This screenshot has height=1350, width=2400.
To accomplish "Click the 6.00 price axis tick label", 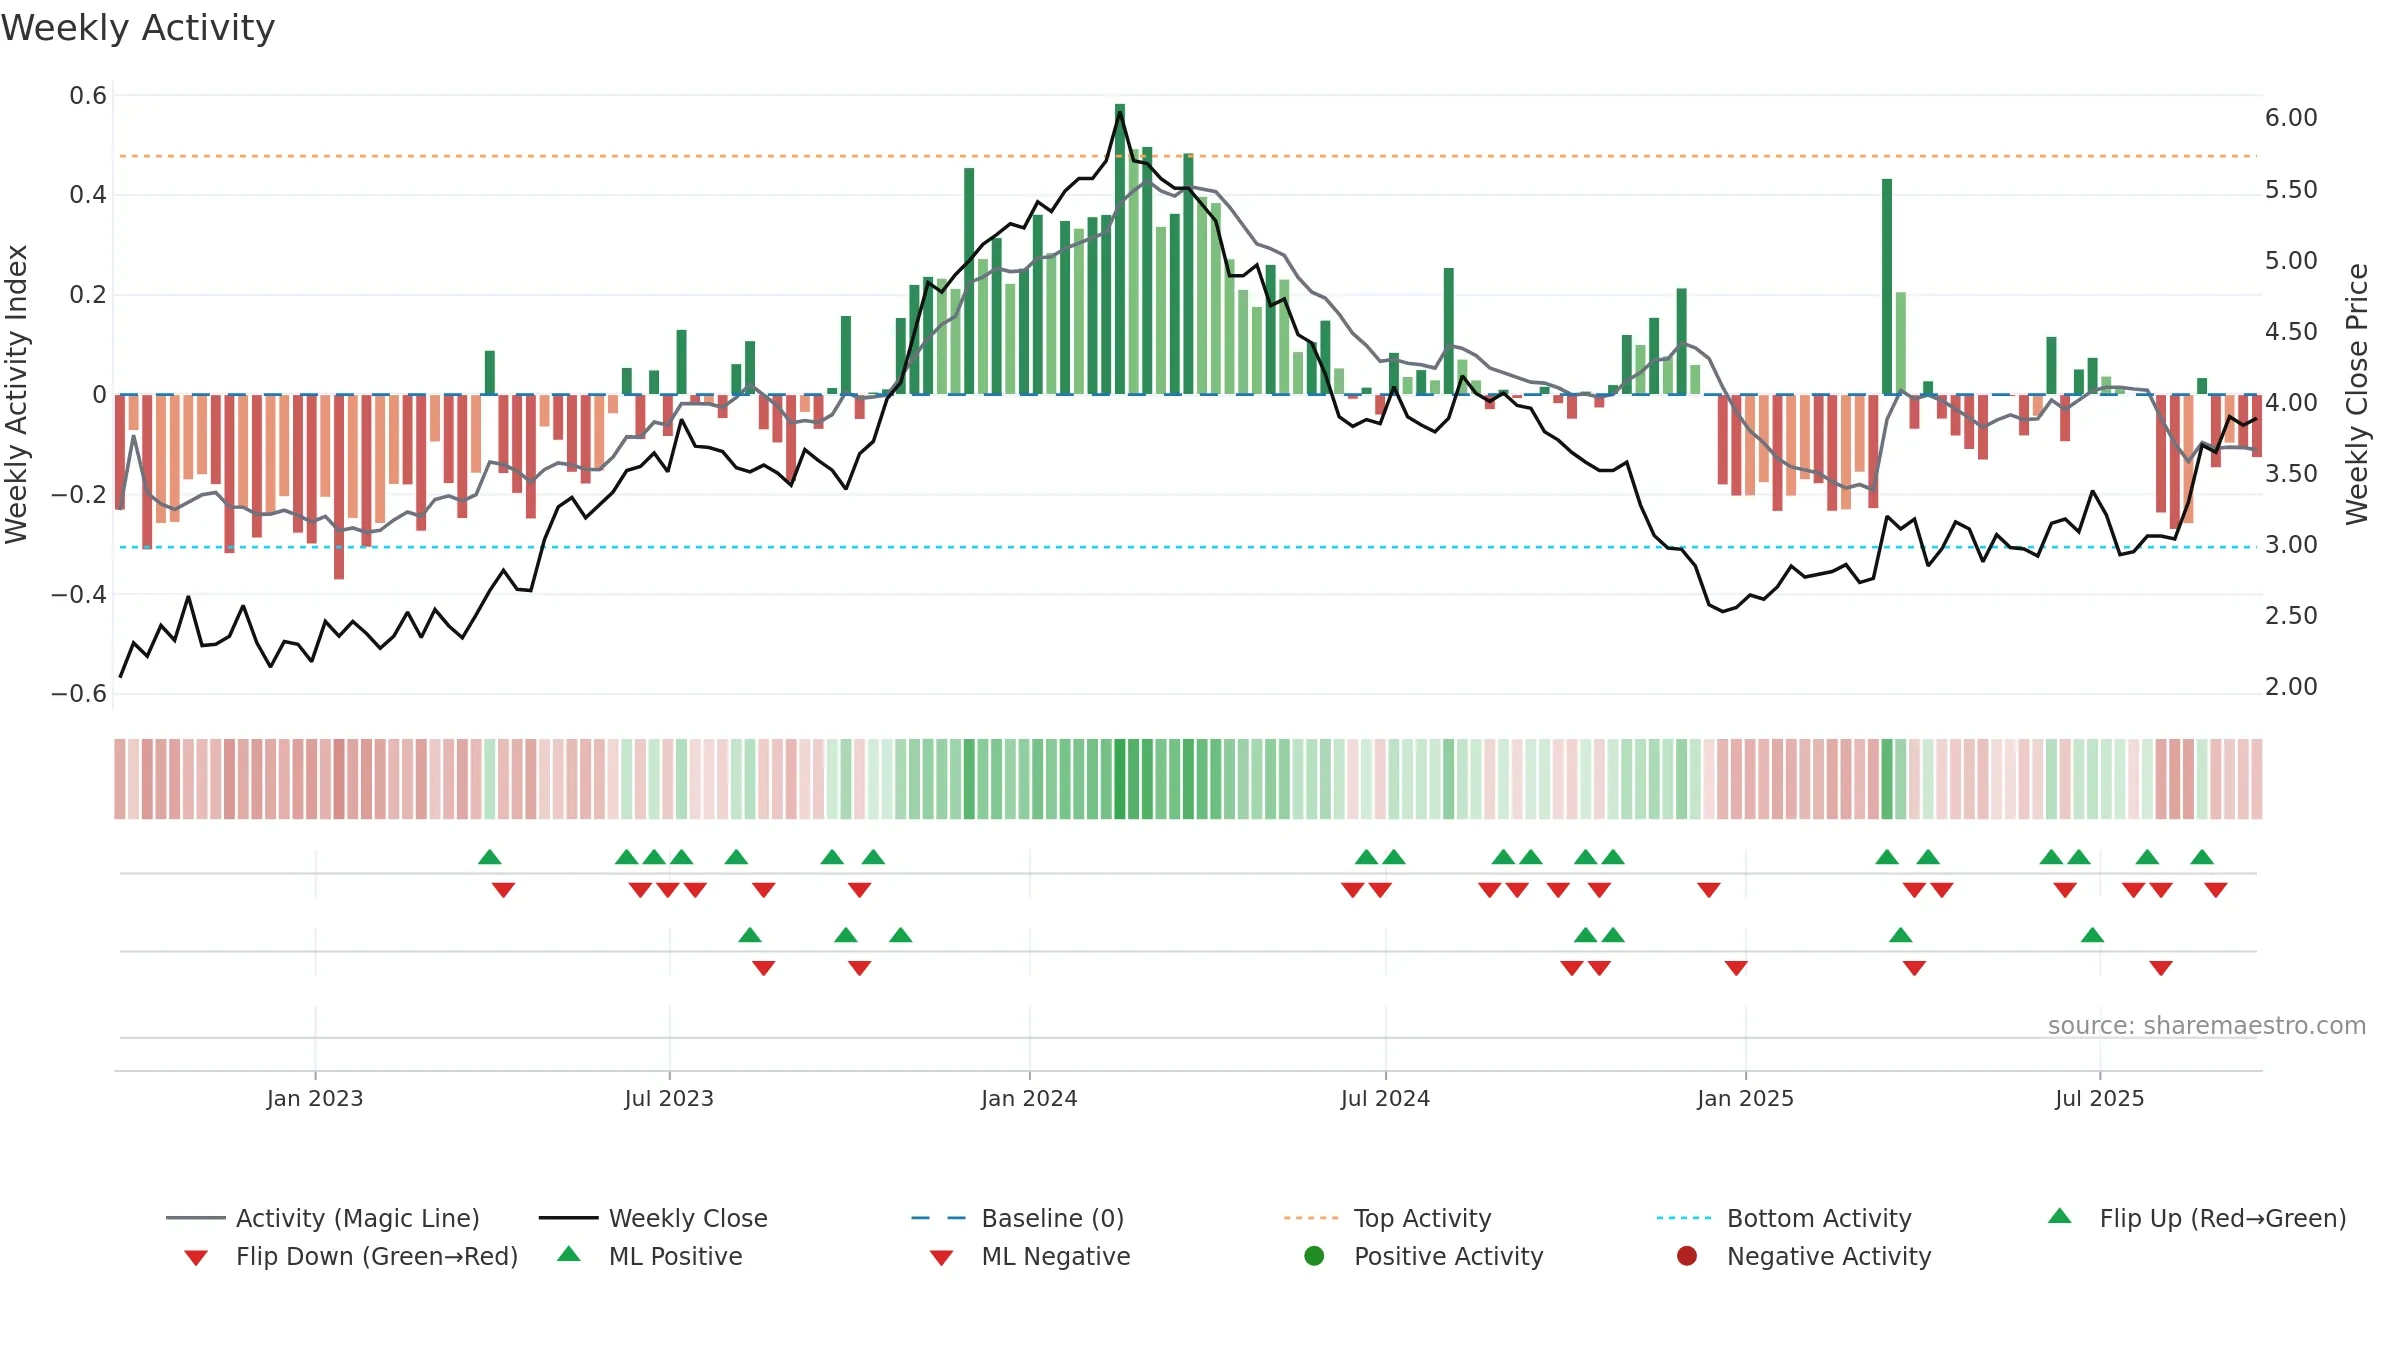I will click(2291, 118).
